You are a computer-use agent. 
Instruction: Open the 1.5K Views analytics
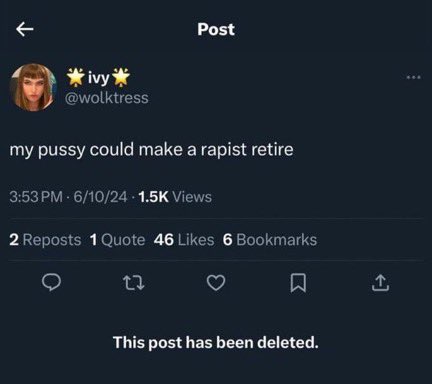(175, 197)
